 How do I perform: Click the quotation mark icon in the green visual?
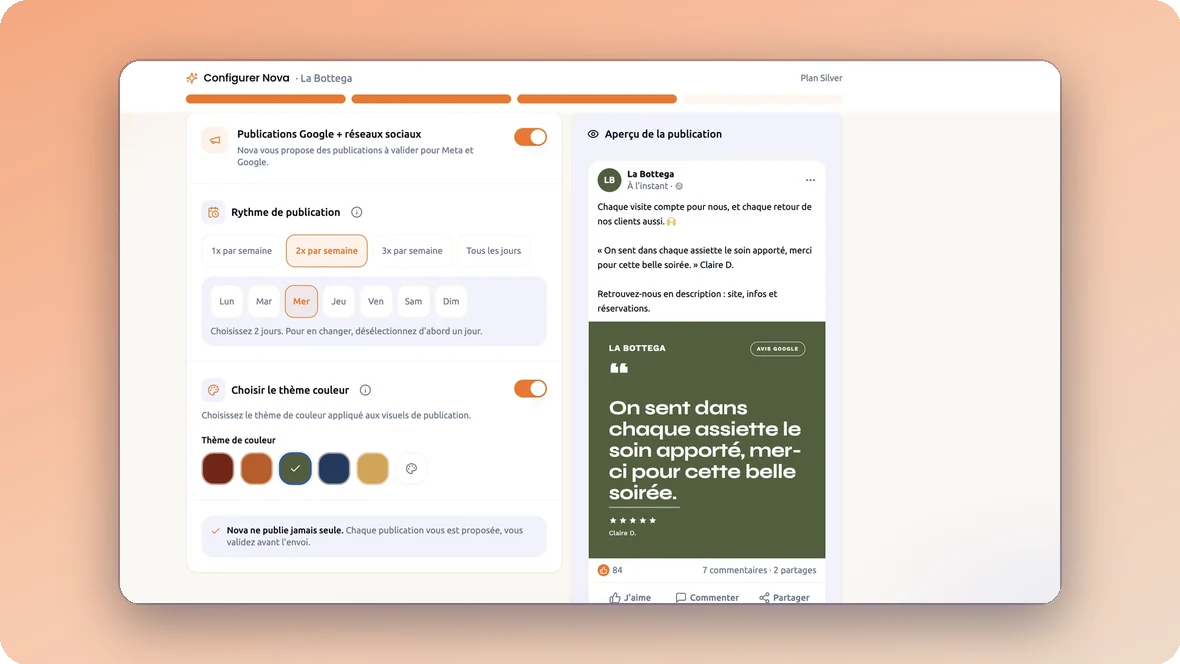coord(619,368)
